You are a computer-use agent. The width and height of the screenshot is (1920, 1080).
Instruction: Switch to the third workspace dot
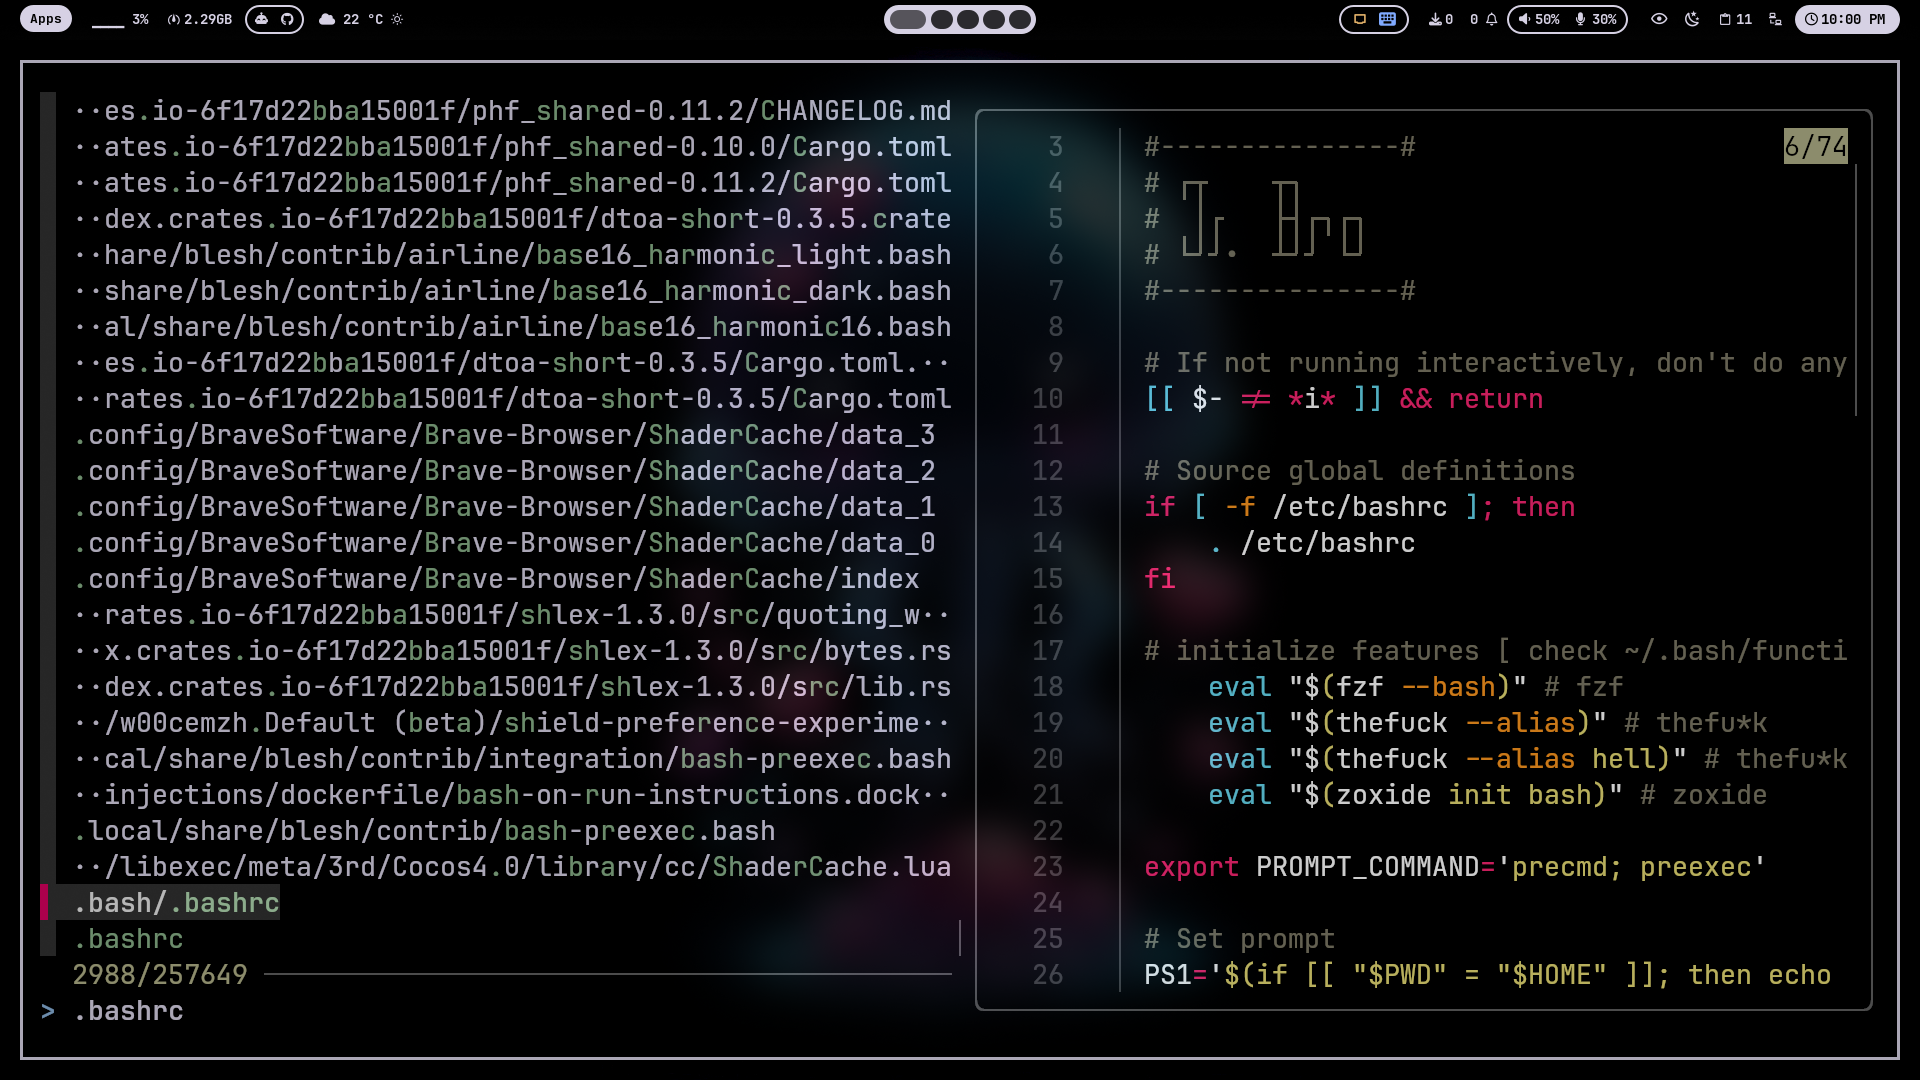tap(968, 19)
